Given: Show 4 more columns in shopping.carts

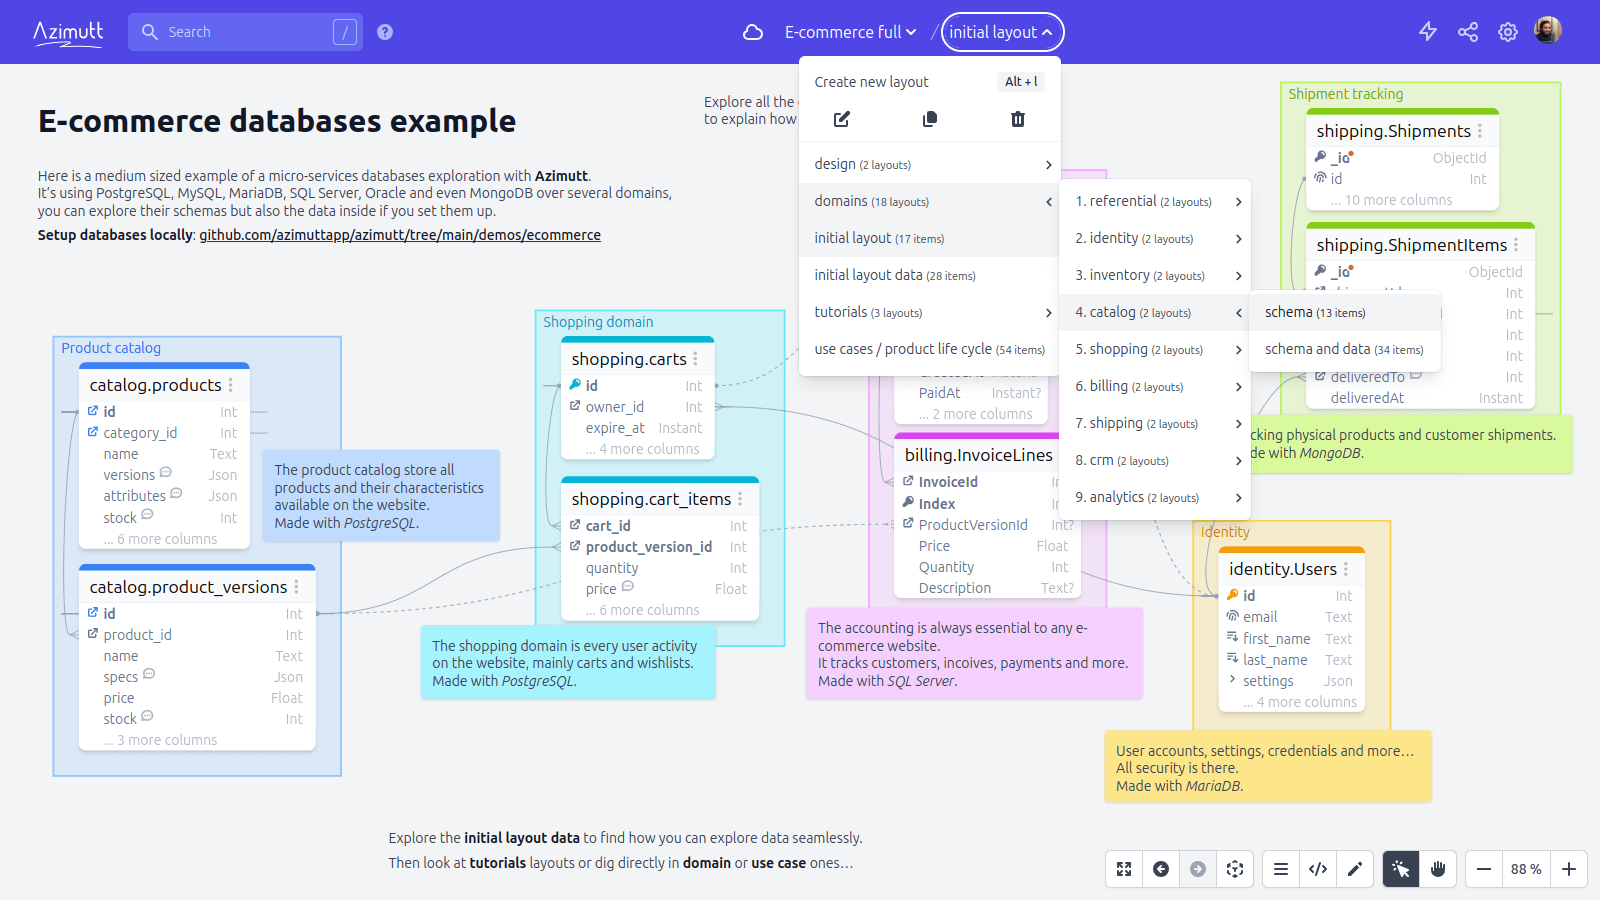Looking at the screenshot, I should (x=643, y=449).
